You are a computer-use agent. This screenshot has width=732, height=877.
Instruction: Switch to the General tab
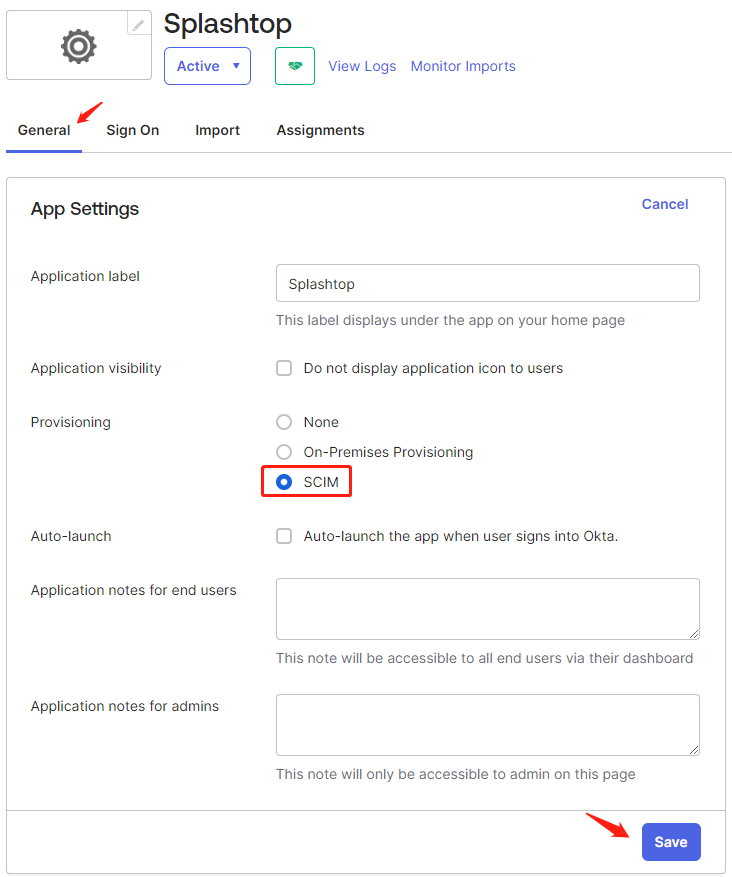[44, 130]
